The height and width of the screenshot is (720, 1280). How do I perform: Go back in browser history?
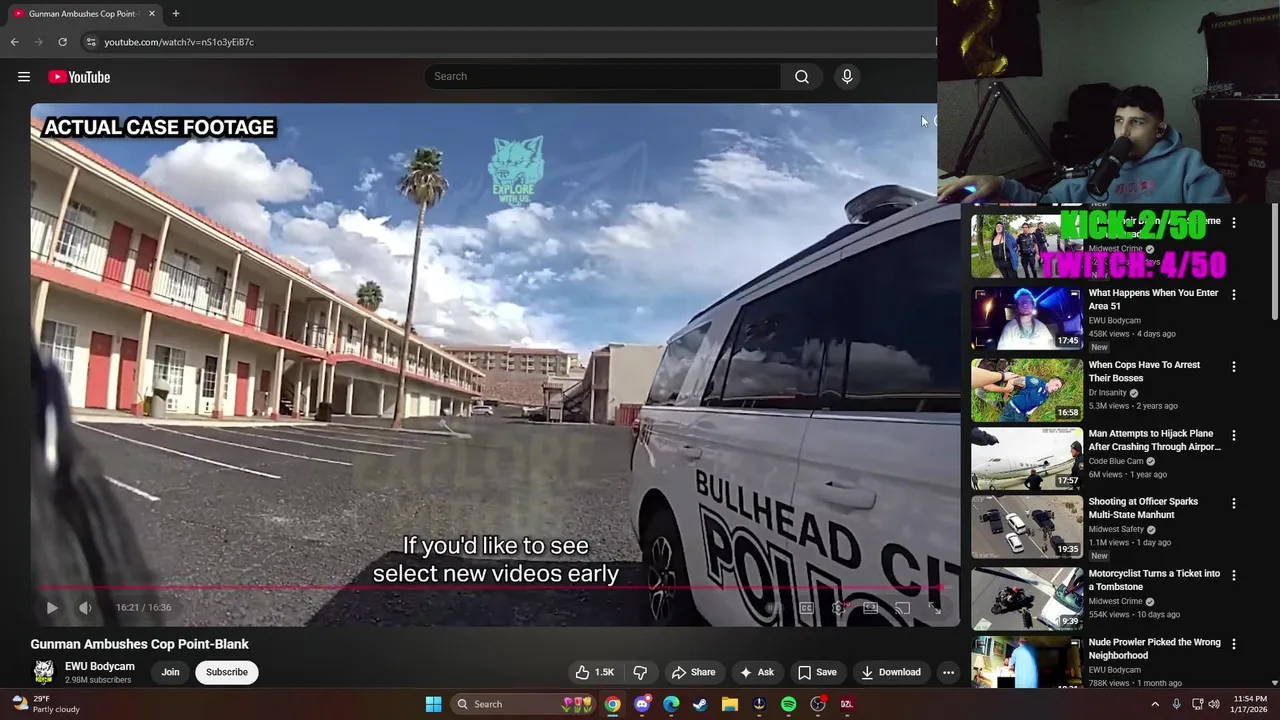point(14,42)
